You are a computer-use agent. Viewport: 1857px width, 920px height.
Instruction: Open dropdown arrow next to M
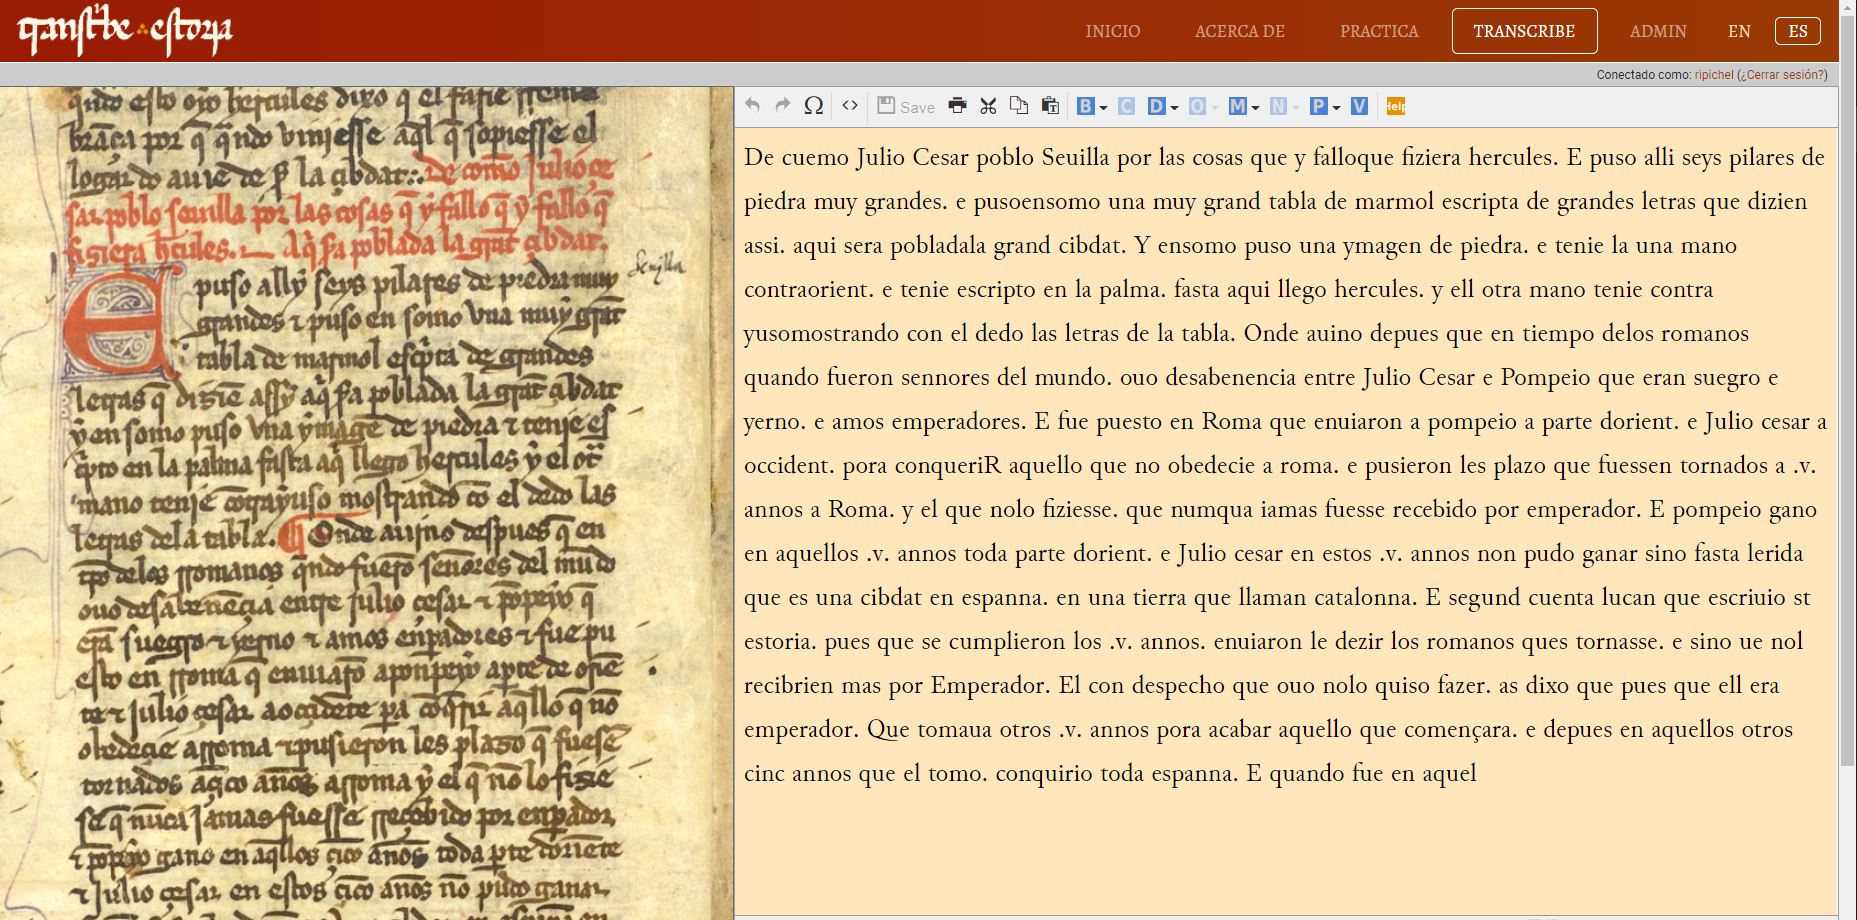(x=1255, y=107)
